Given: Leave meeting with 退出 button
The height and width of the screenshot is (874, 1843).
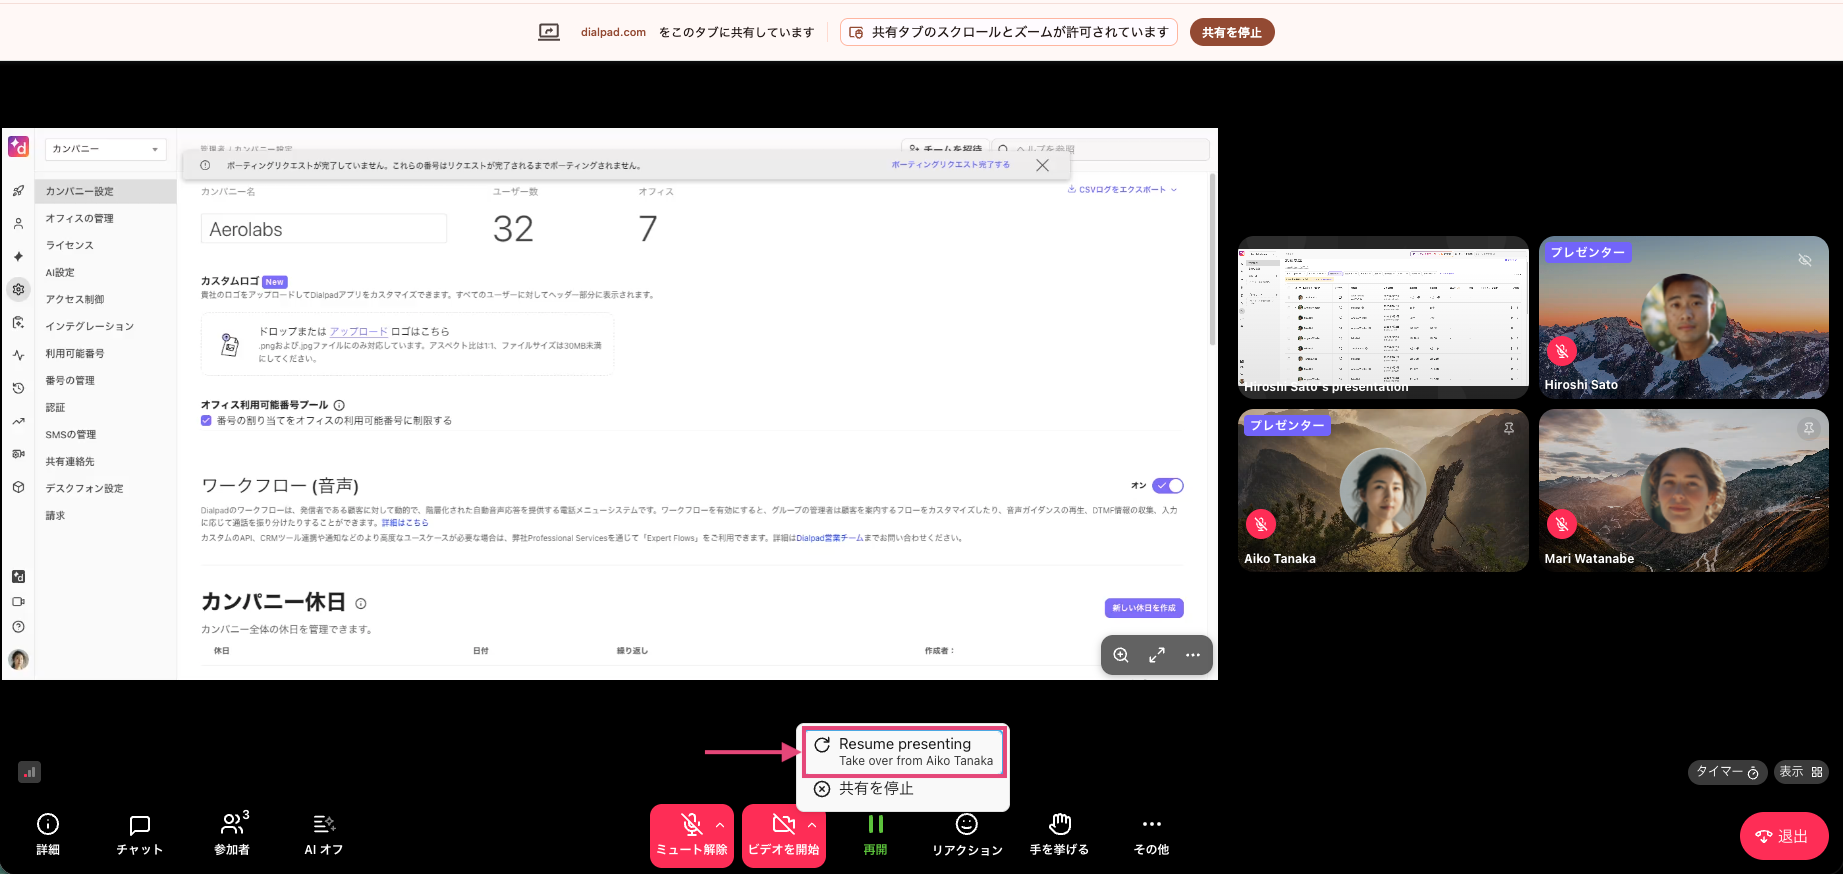Looking at the screenshot, I should [1784, 836].
